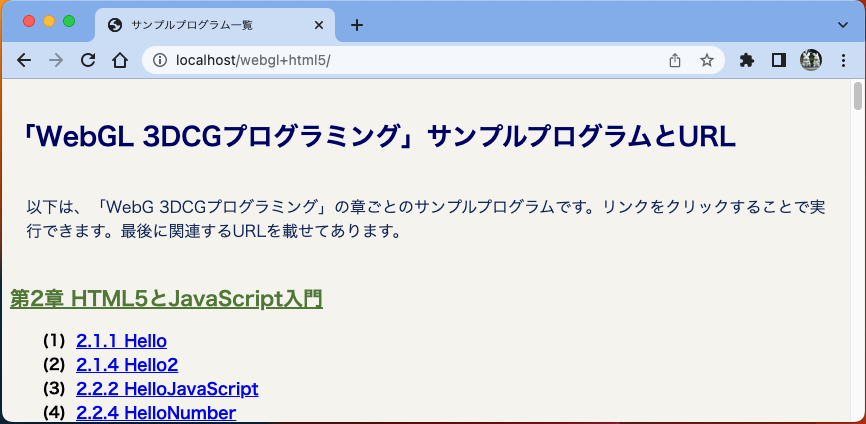This screenshot has width=866, height=424.
Task: Bookmark this page with the star icon
Action: coord(706,60)
